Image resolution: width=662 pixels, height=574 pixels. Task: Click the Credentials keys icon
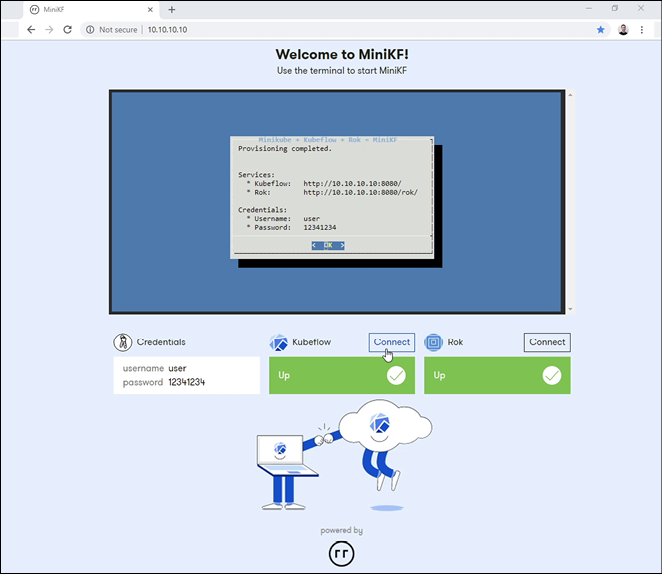(x=123, y=342)
